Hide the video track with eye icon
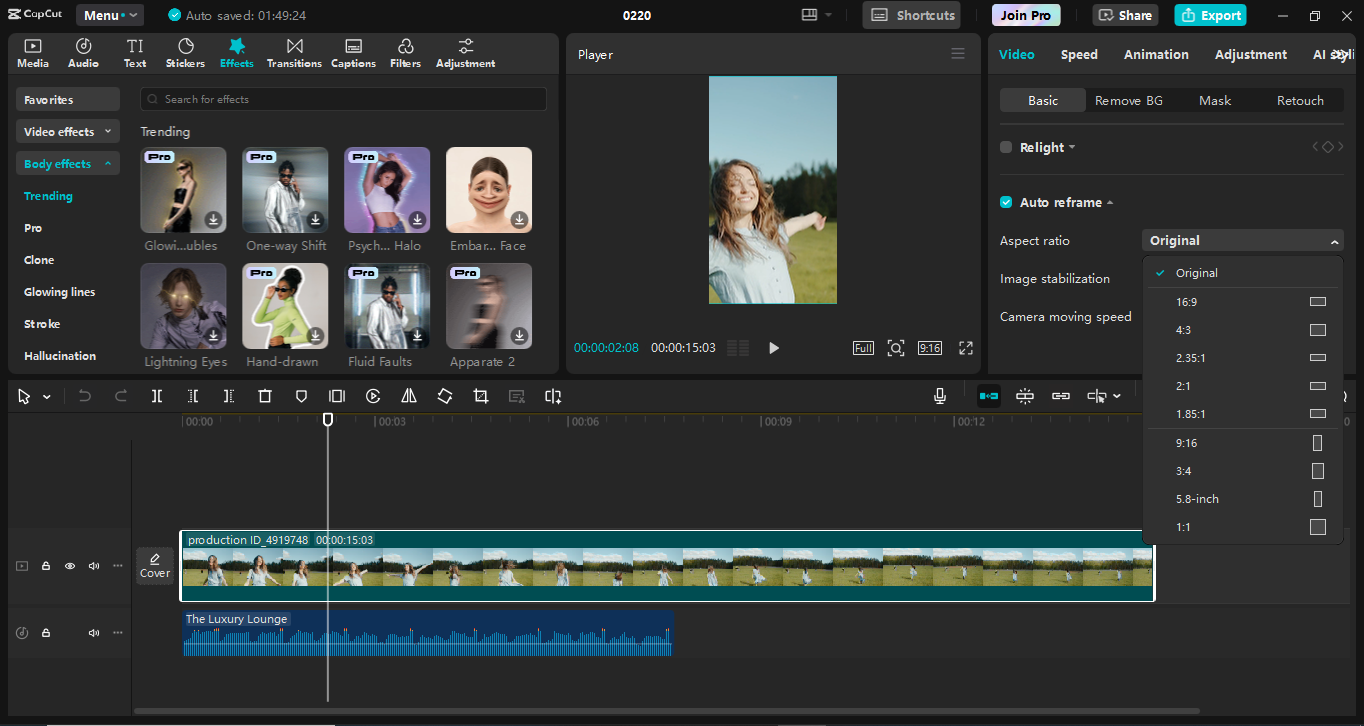 [x=70, y=566]
